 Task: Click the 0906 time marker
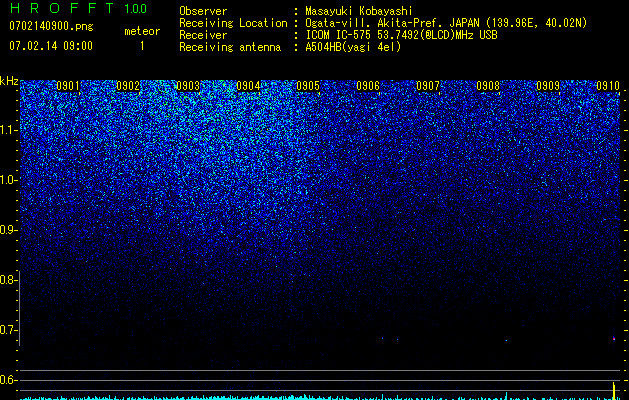coord(368,86)
